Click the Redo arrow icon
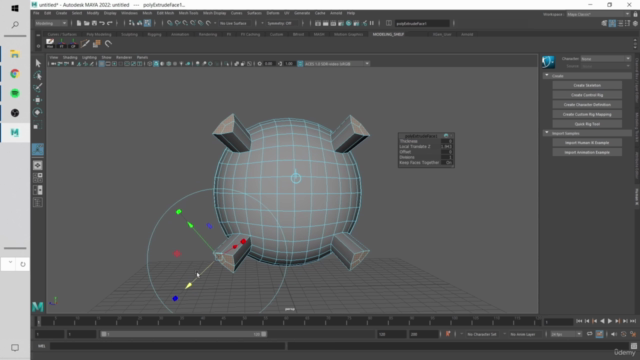 (x=109, y=23)
